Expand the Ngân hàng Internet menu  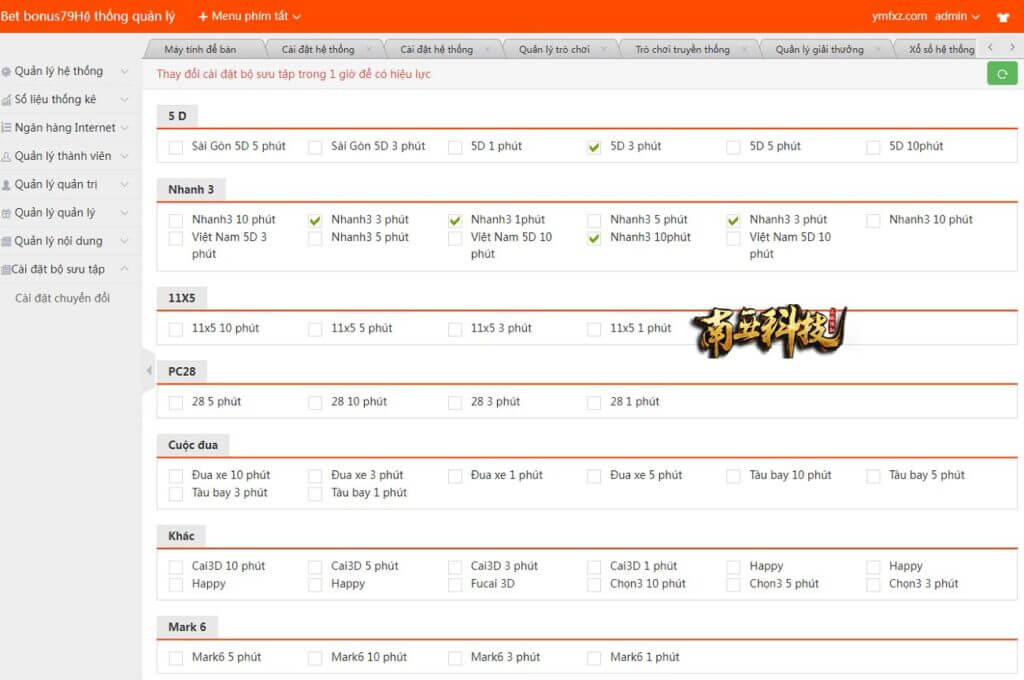point(124,127)
